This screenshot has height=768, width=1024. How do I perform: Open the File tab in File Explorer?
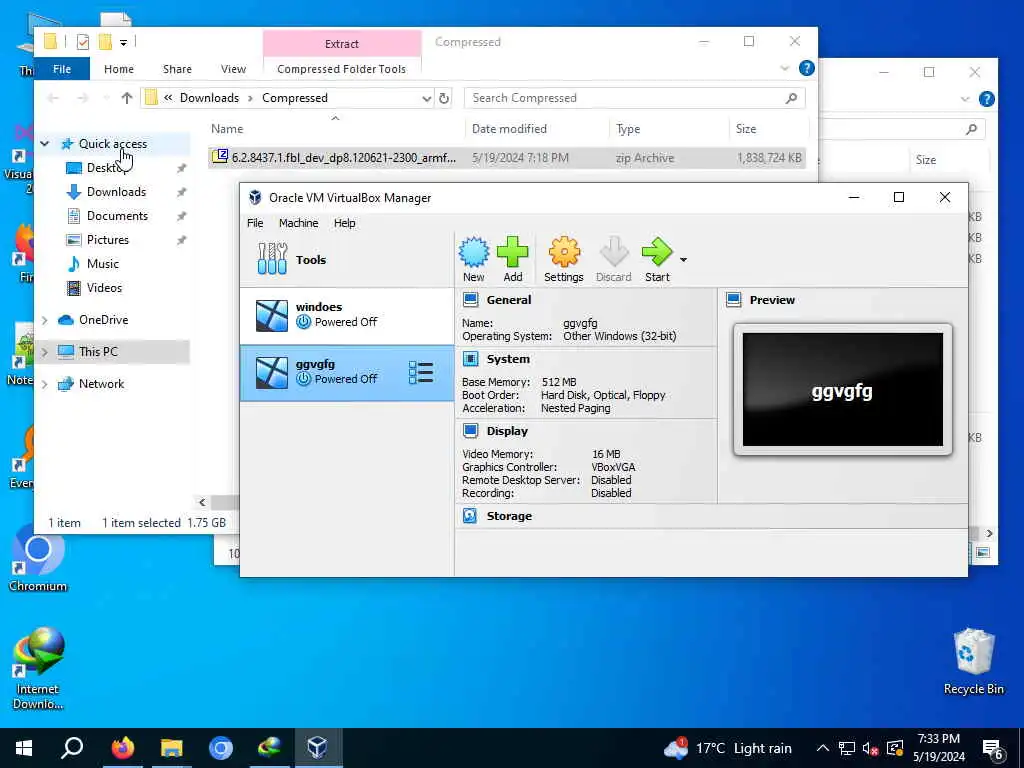(x=62, y=69)
